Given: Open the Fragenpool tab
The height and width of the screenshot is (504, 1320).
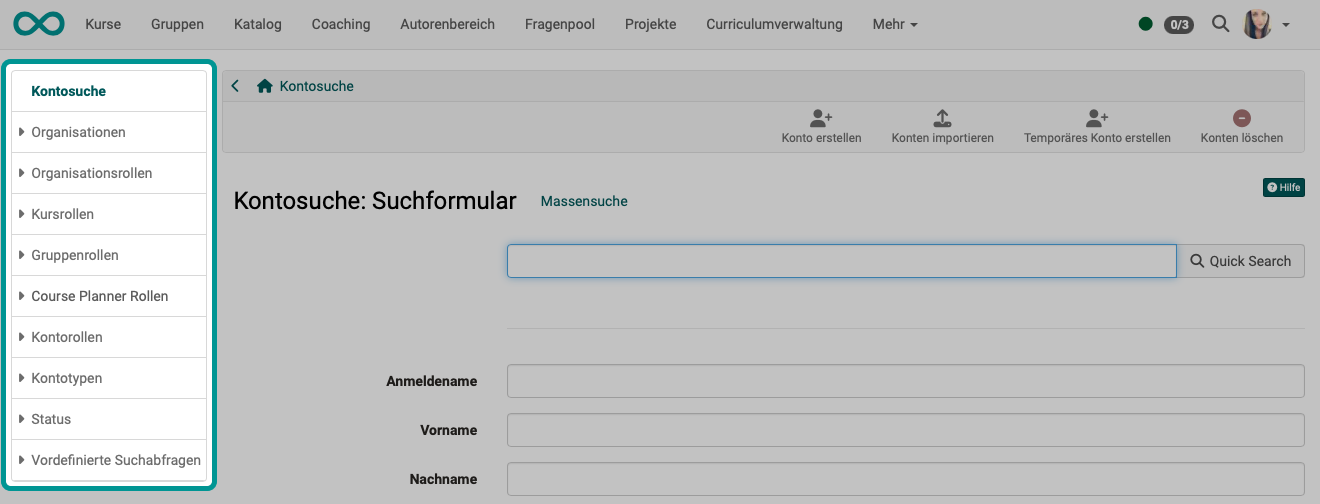Looking at the screenshot, I should 560,24.
